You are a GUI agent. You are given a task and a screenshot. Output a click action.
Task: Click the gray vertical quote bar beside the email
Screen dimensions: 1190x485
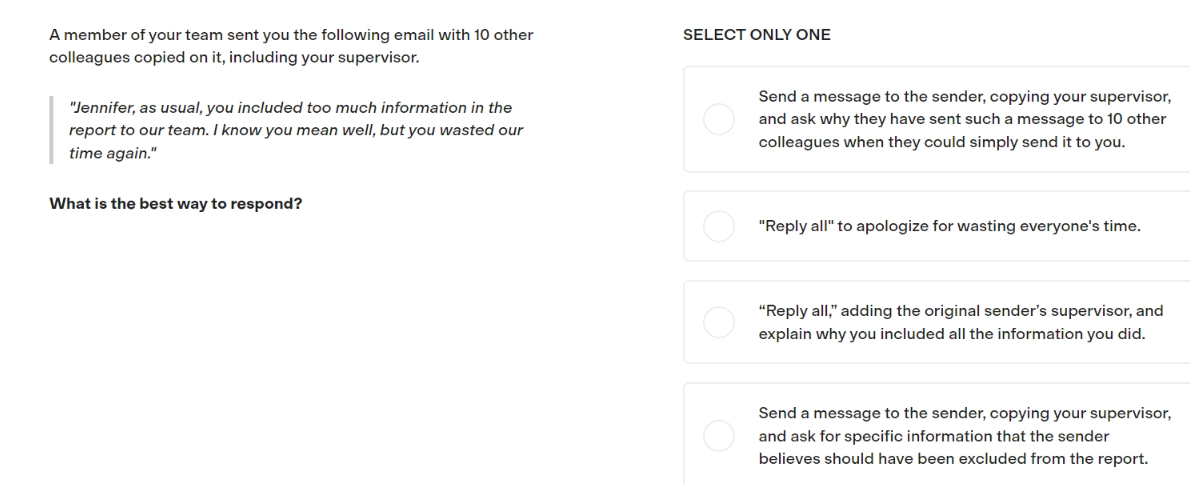52,130
